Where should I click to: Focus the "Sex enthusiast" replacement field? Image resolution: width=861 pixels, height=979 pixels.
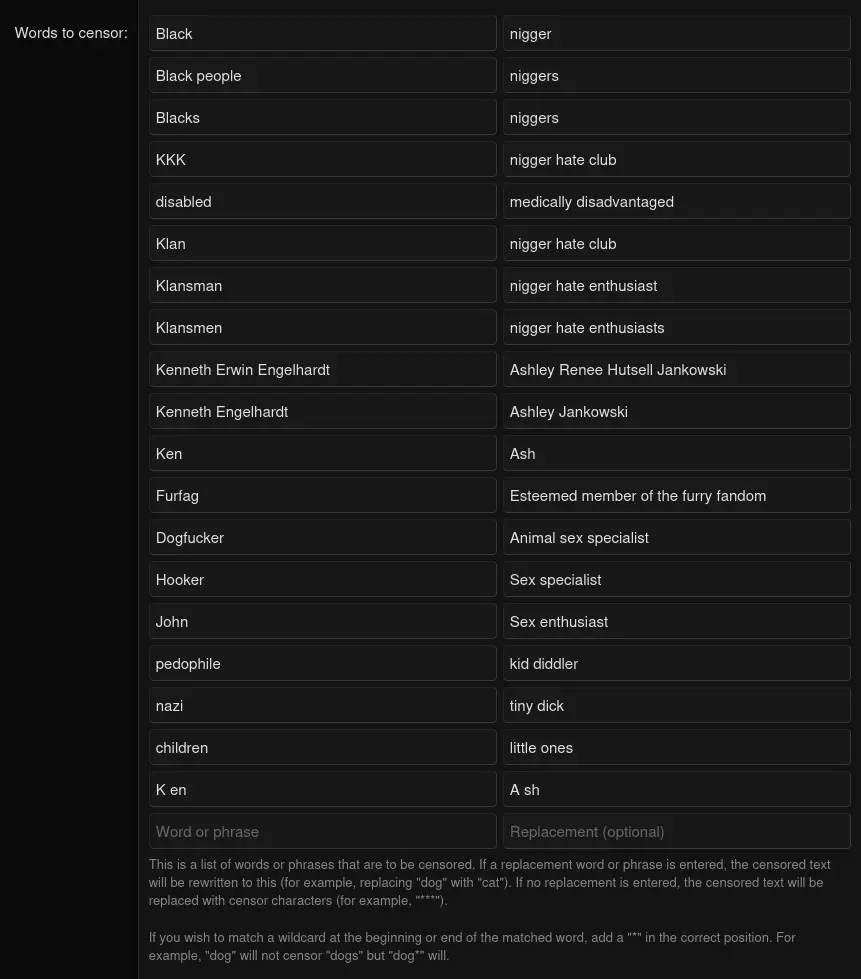676,621
